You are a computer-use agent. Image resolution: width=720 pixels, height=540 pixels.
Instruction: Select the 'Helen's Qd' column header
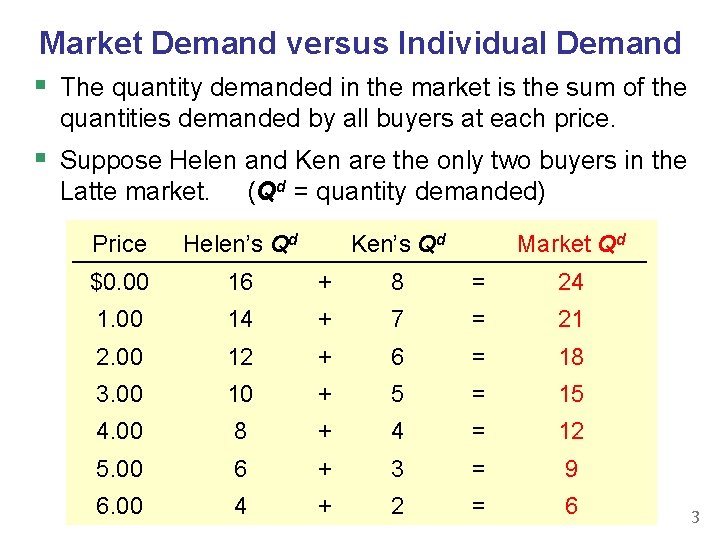[240, 243]
